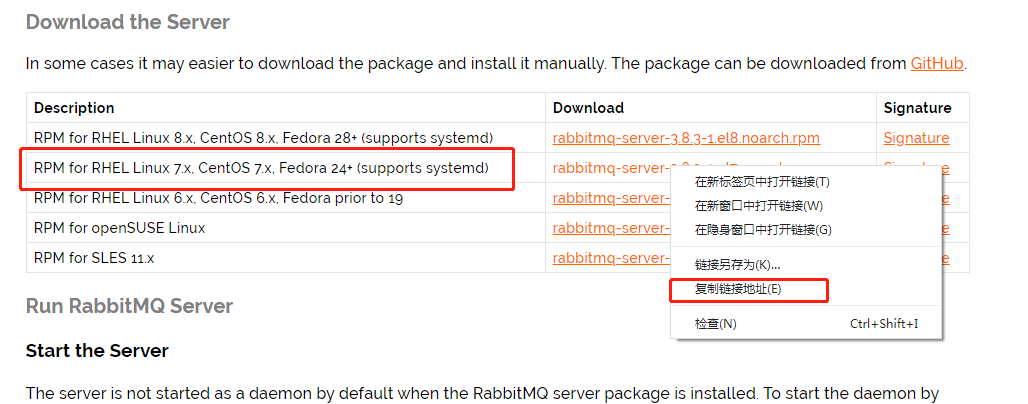1028x404 pixels.
Task: Choose "在新标签页中打开链接(T)" from context menu
Action: (762, 182)
